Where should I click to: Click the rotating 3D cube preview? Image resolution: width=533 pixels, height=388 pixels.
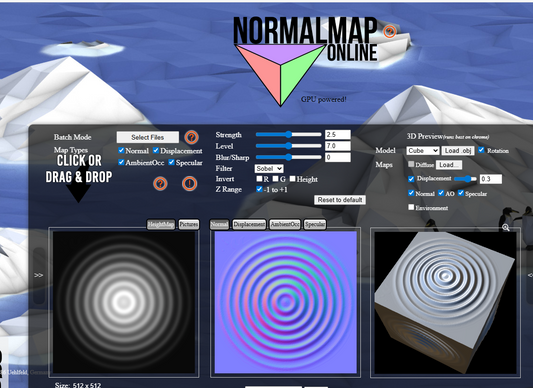pos(445,302)
